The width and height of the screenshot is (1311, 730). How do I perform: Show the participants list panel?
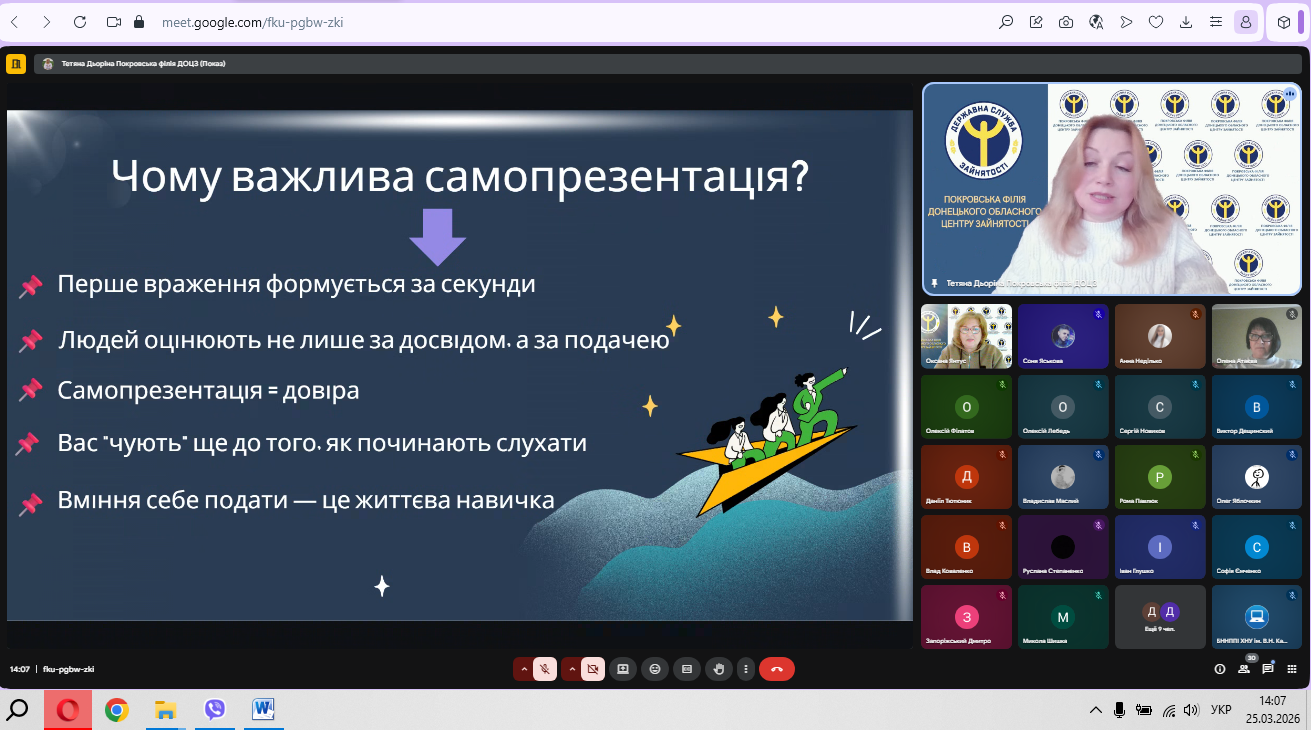1245,669
